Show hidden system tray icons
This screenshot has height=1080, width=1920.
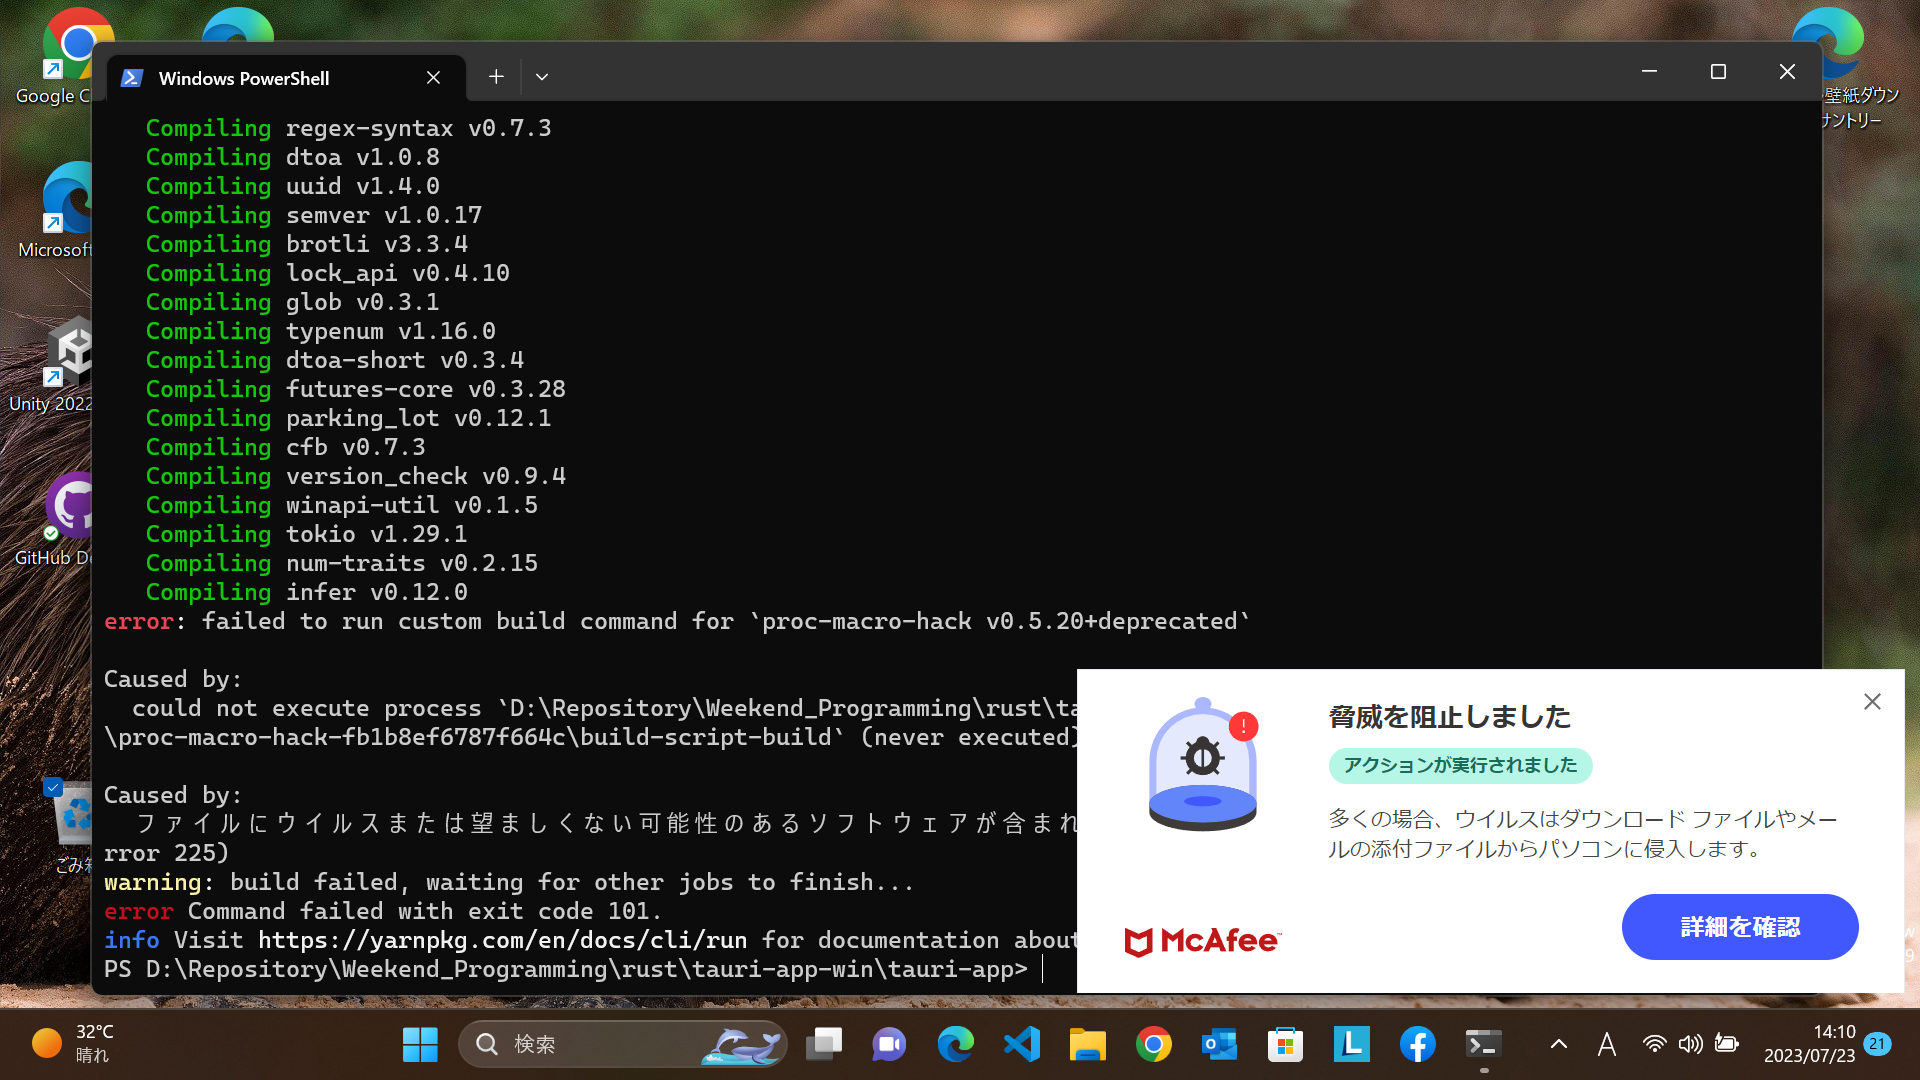tap(1558, 1044)
